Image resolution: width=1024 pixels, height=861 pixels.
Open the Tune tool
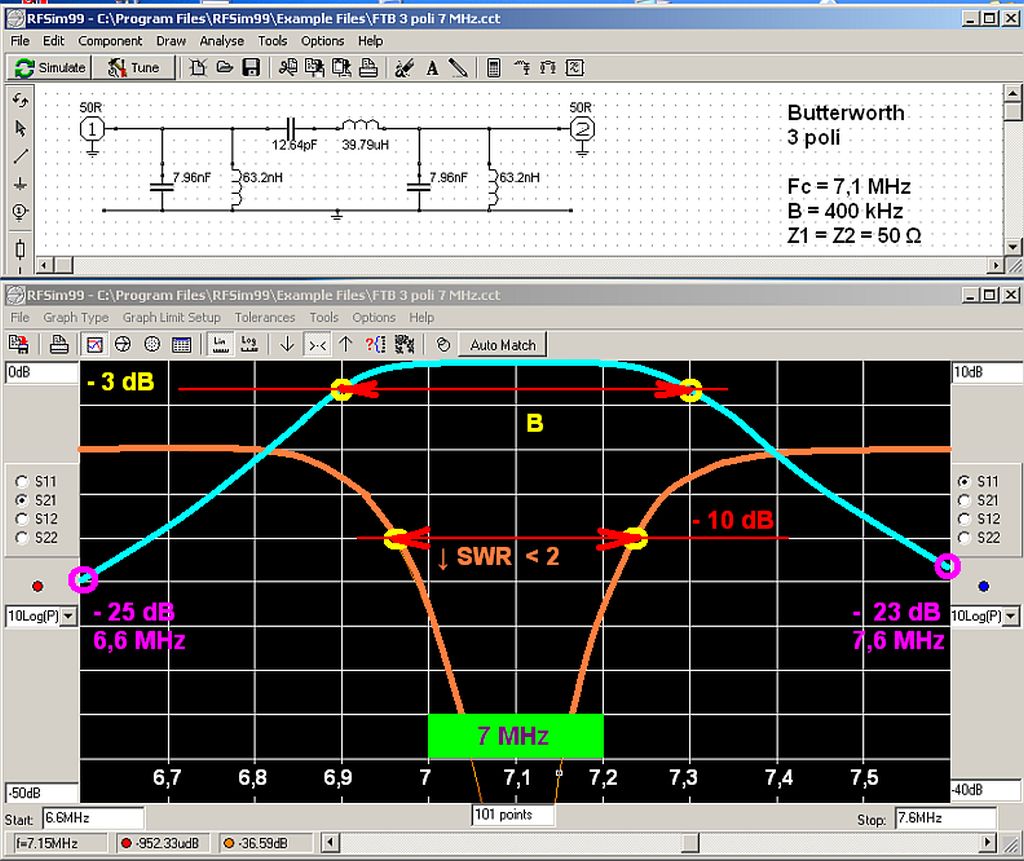[x=134, y=67]
